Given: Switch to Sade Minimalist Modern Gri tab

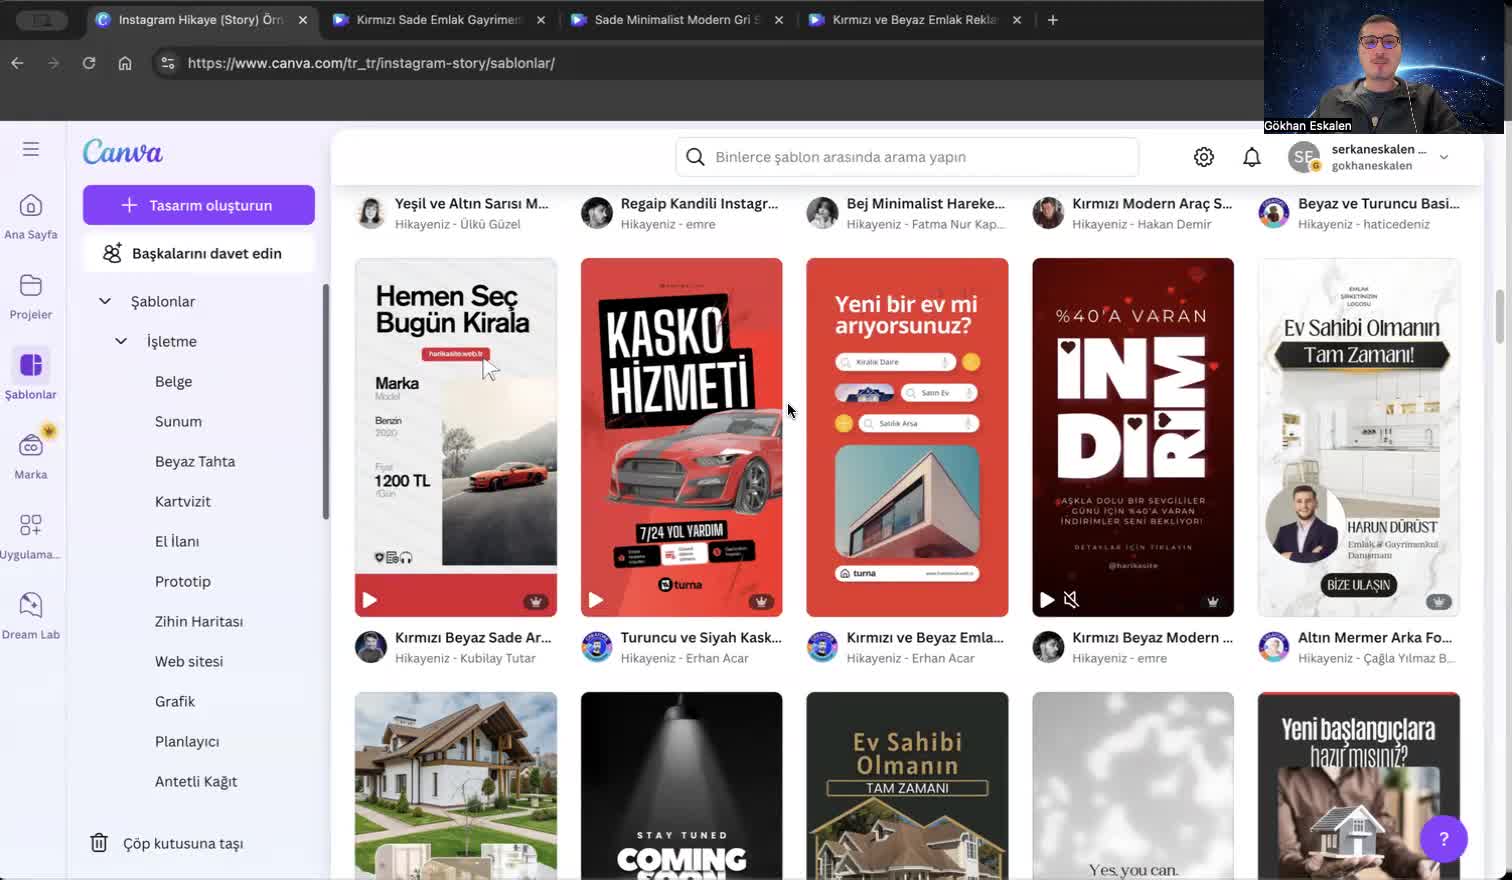Looking at the screenshot, I should (x=678, y=20).
